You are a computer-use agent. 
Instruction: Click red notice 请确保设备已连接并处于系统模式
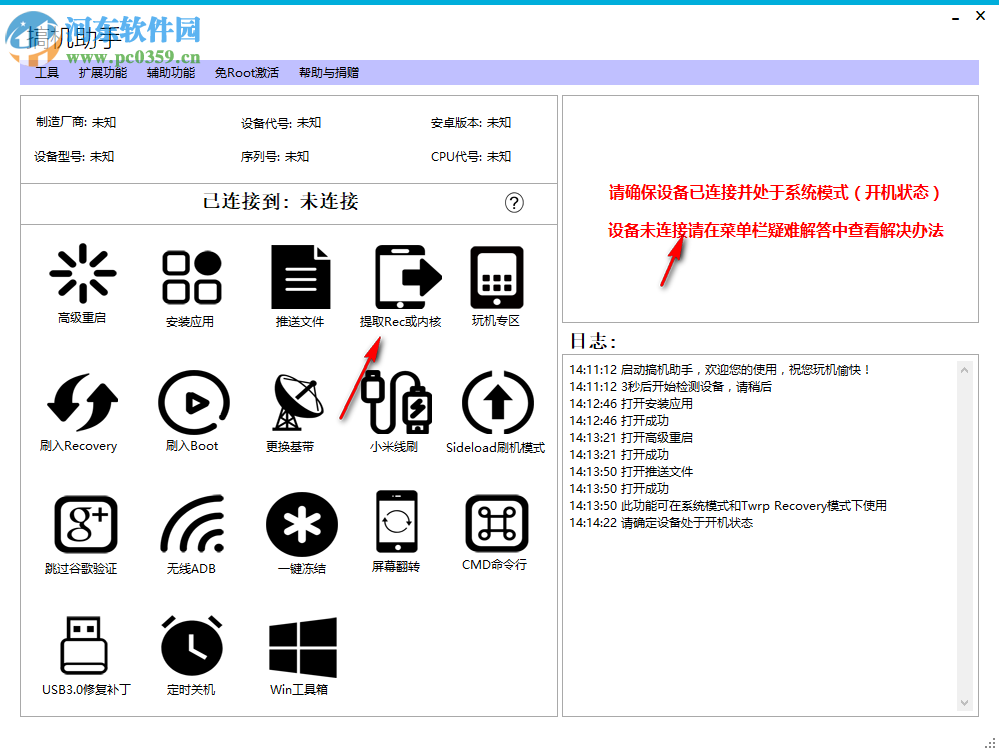pos(774,192)
